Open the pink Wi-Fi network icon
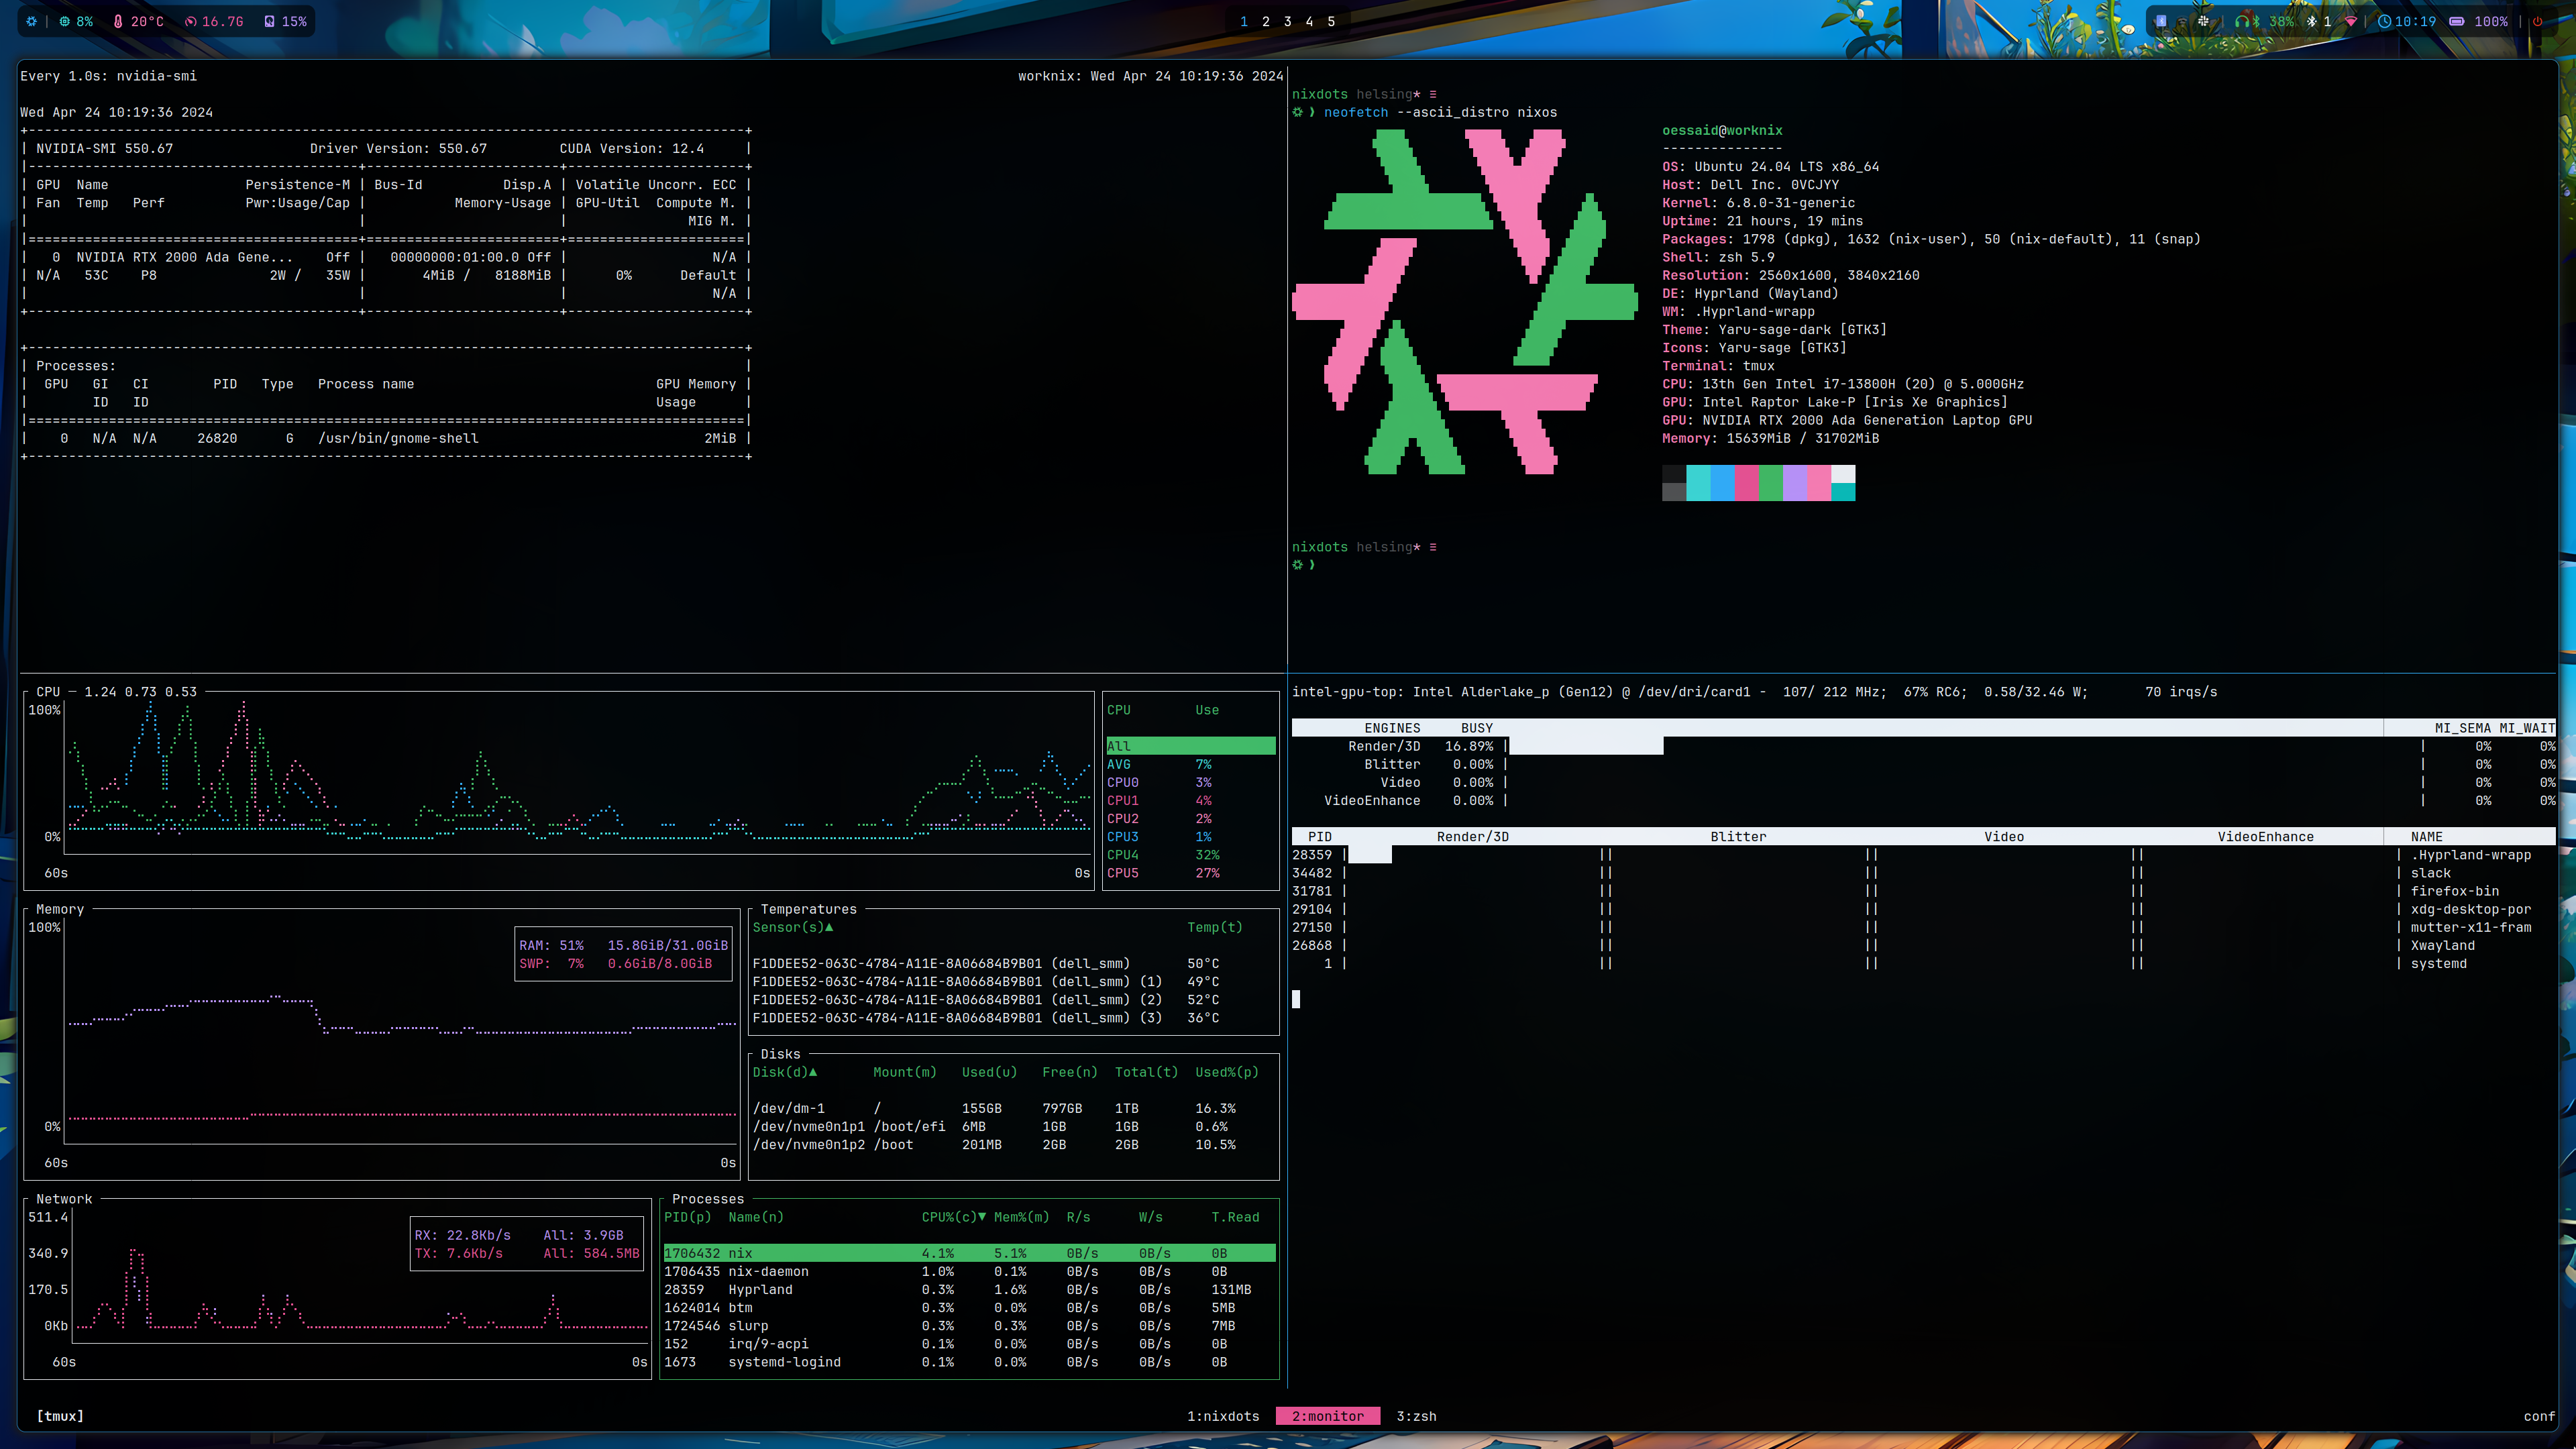The width and height of the screenshot is (2576, 1449). click(2350, 21)
